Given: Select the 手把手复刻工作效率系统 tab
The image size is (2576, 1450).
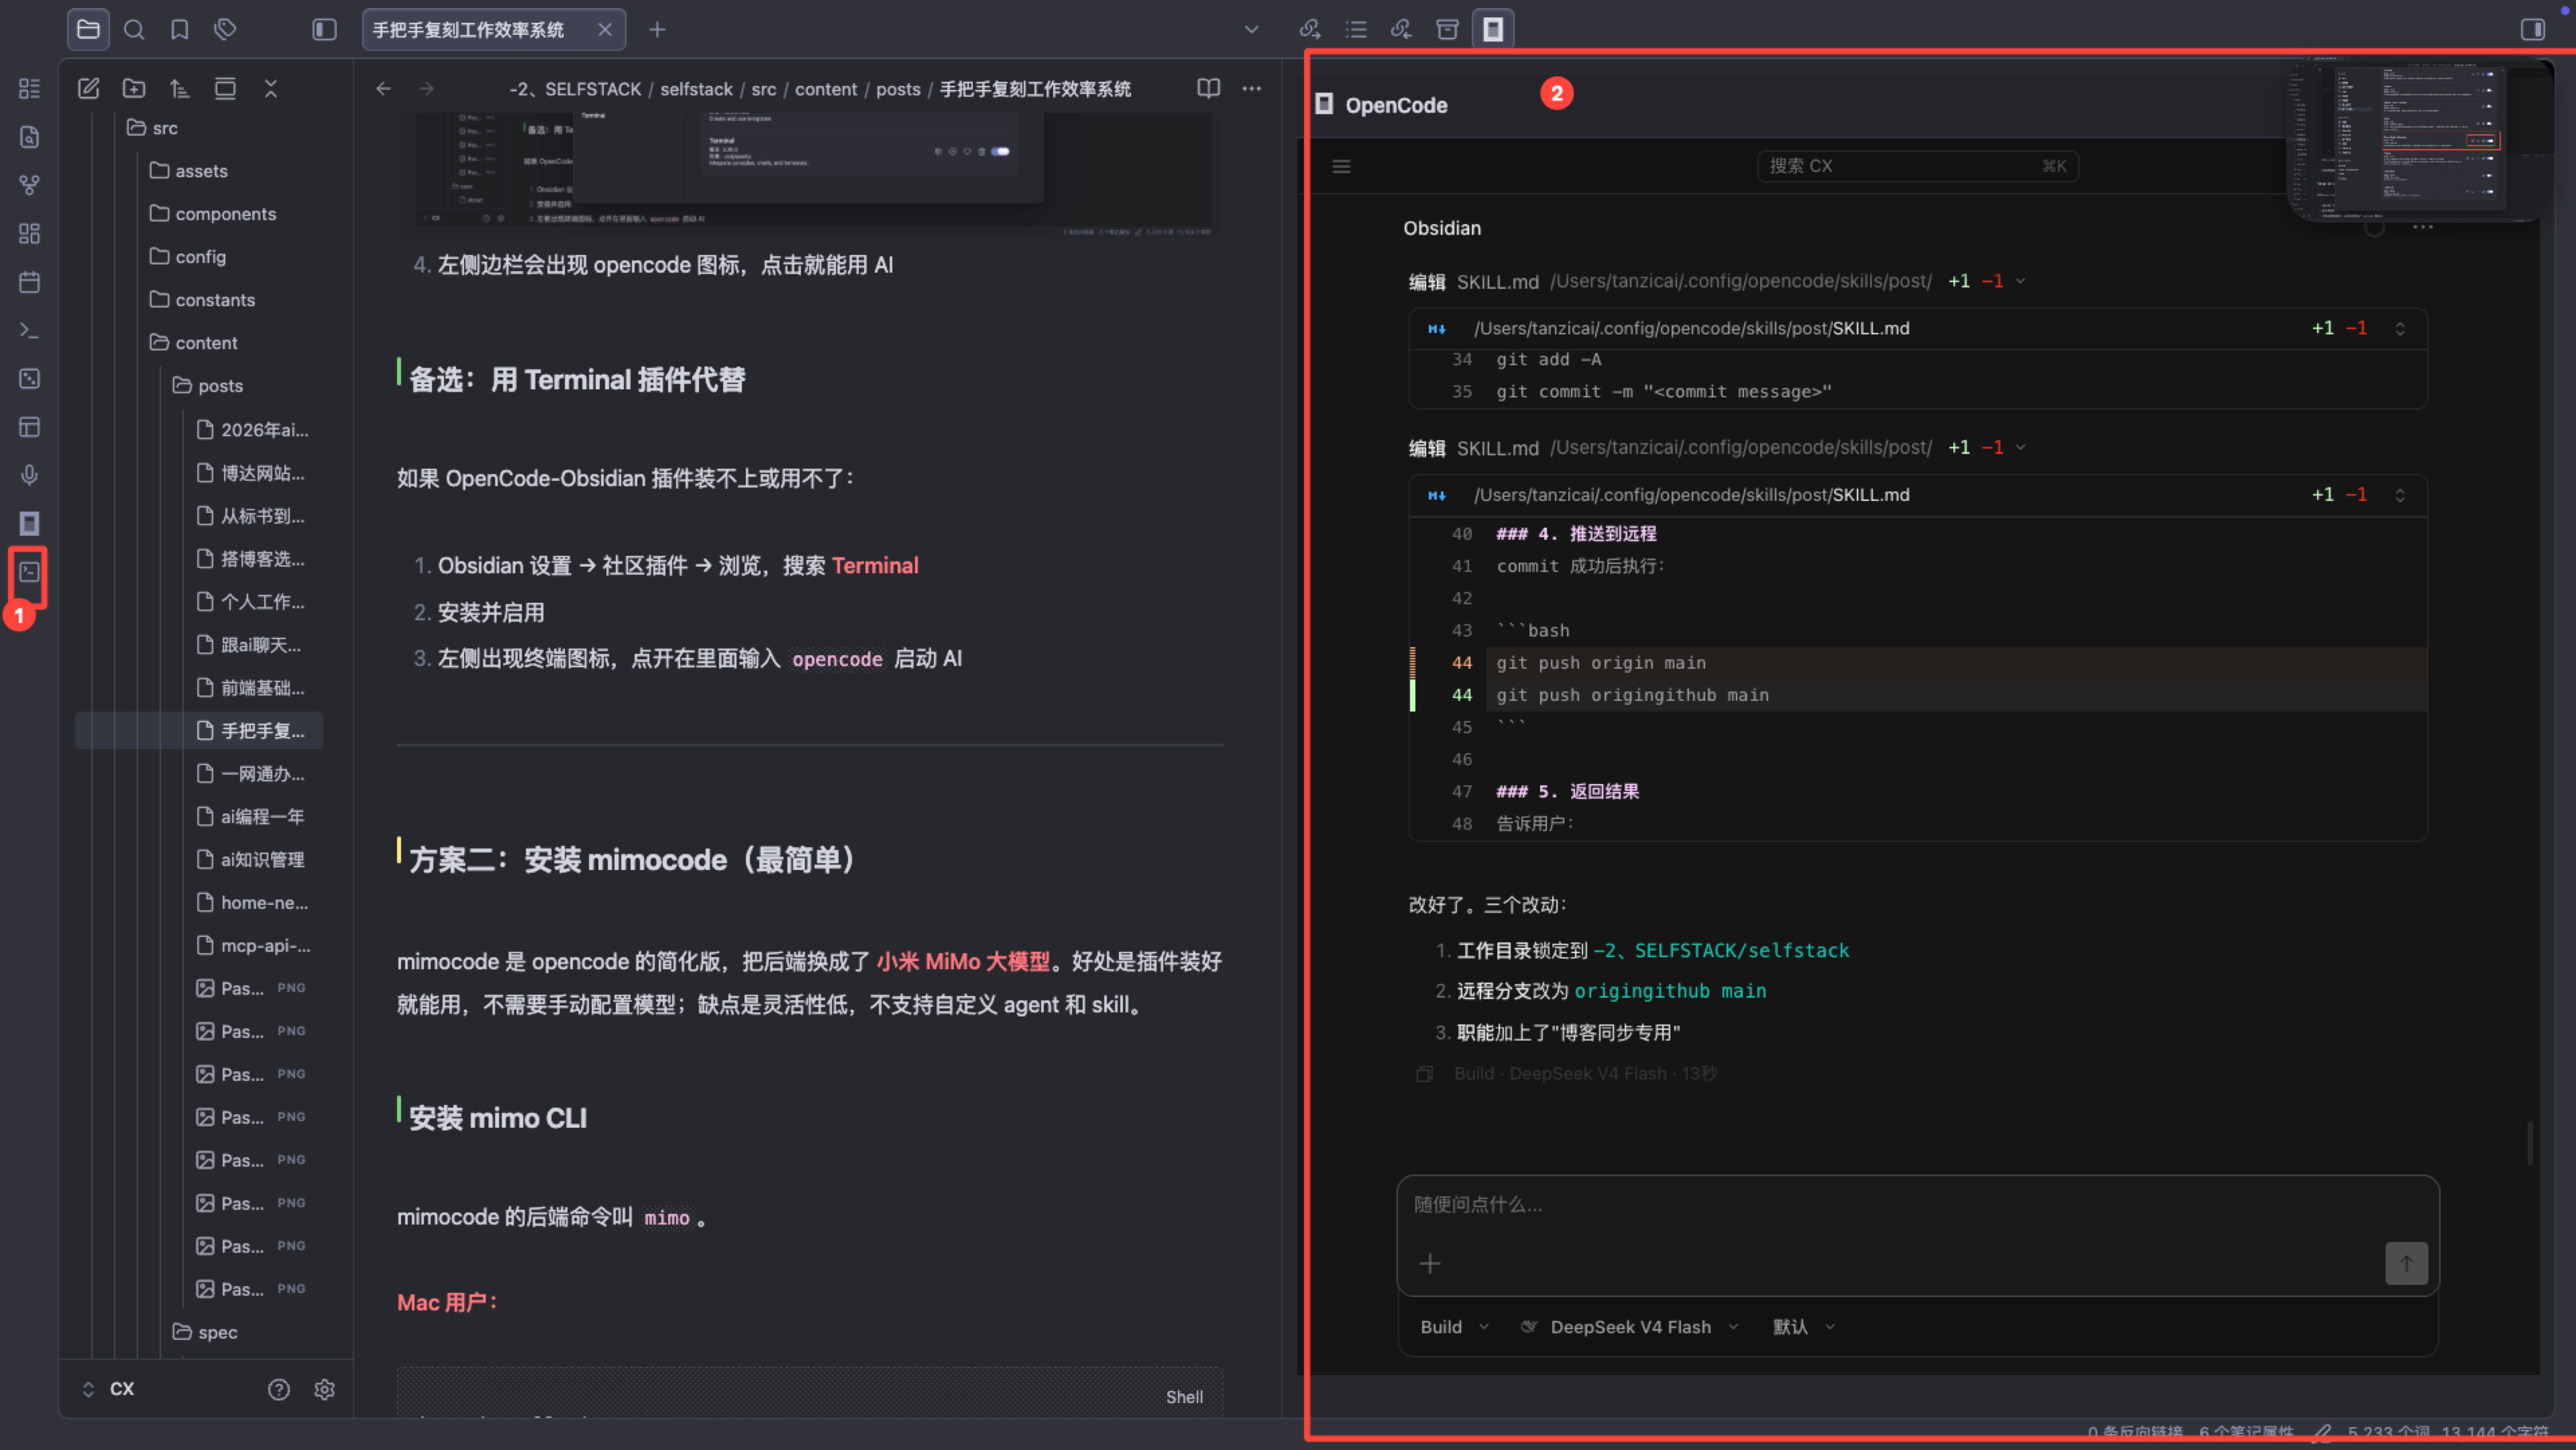Looking at the screenshot, I should coord(468,30).
